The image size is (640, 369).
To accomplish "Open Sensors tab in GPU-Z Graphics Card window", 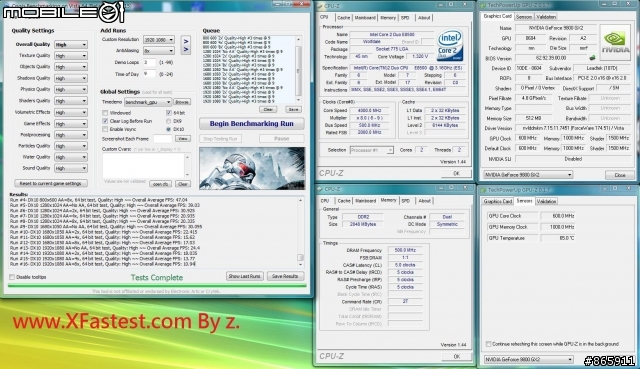I will [x=524, y=17].
